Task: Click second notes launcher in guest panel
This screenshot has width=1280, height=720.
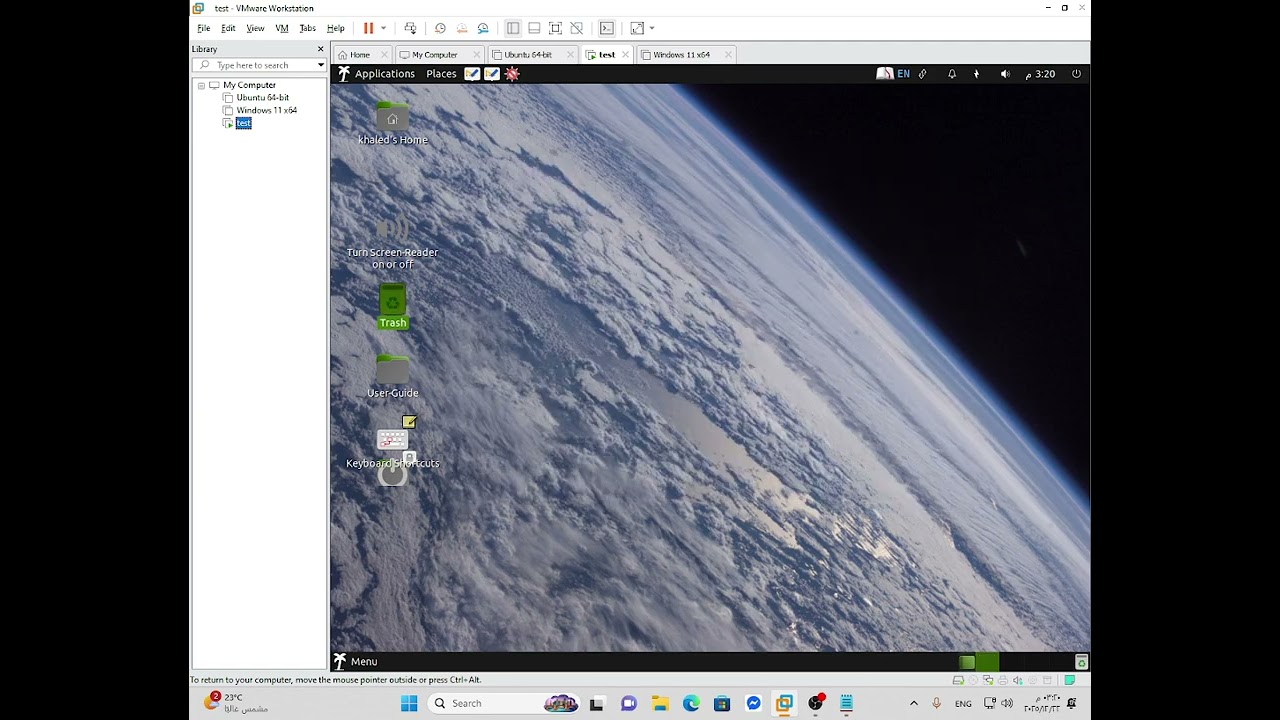Action: tap(492, 74)
